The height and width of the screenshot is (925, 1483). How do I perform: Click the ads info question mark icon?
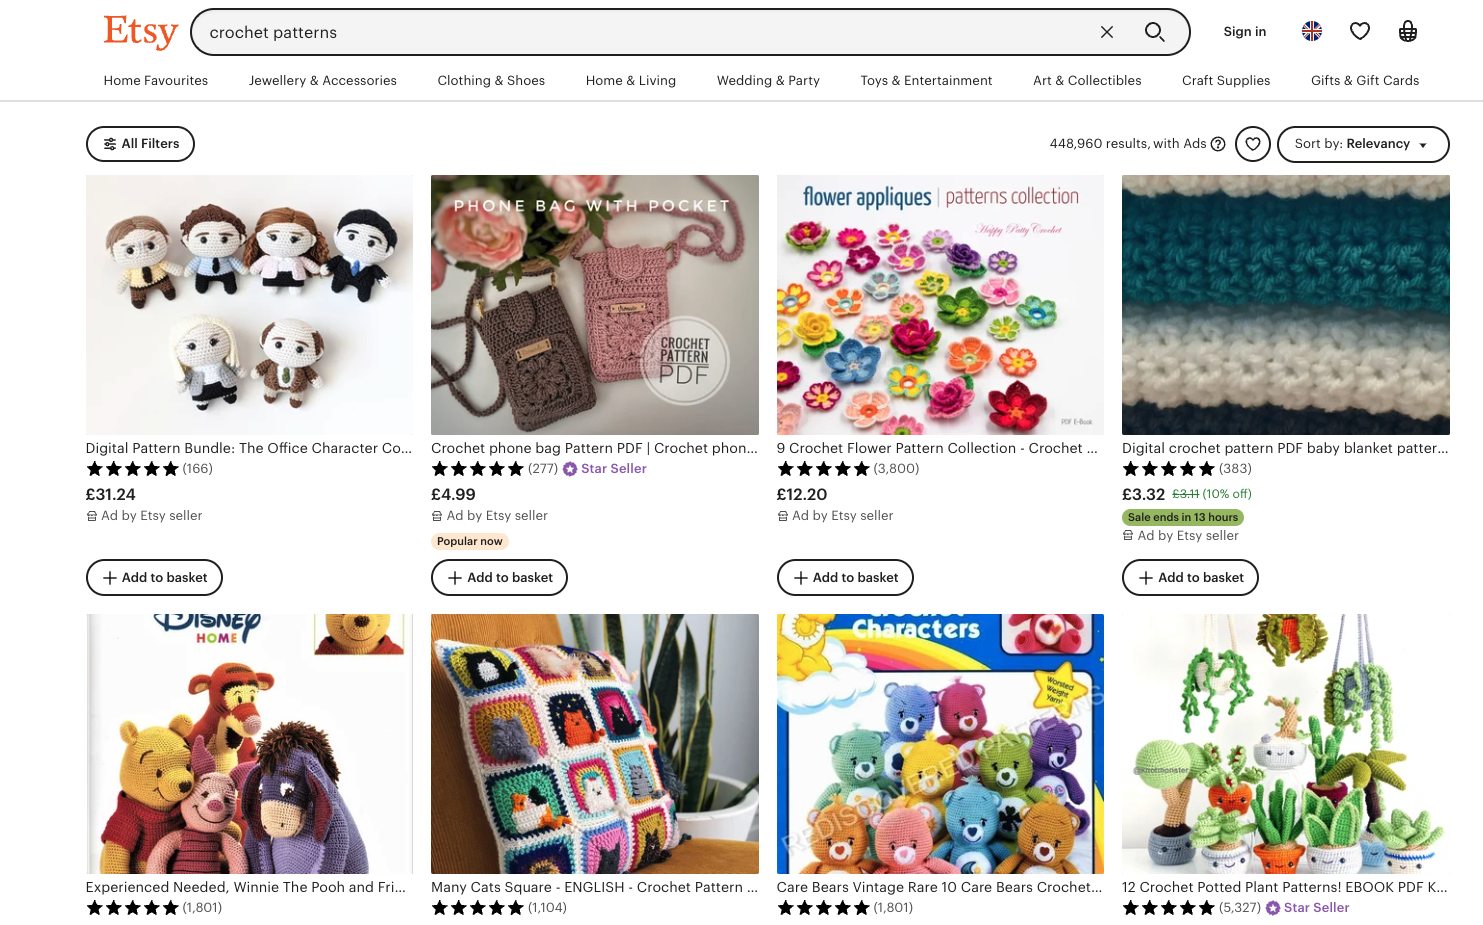pos(1218,144)
